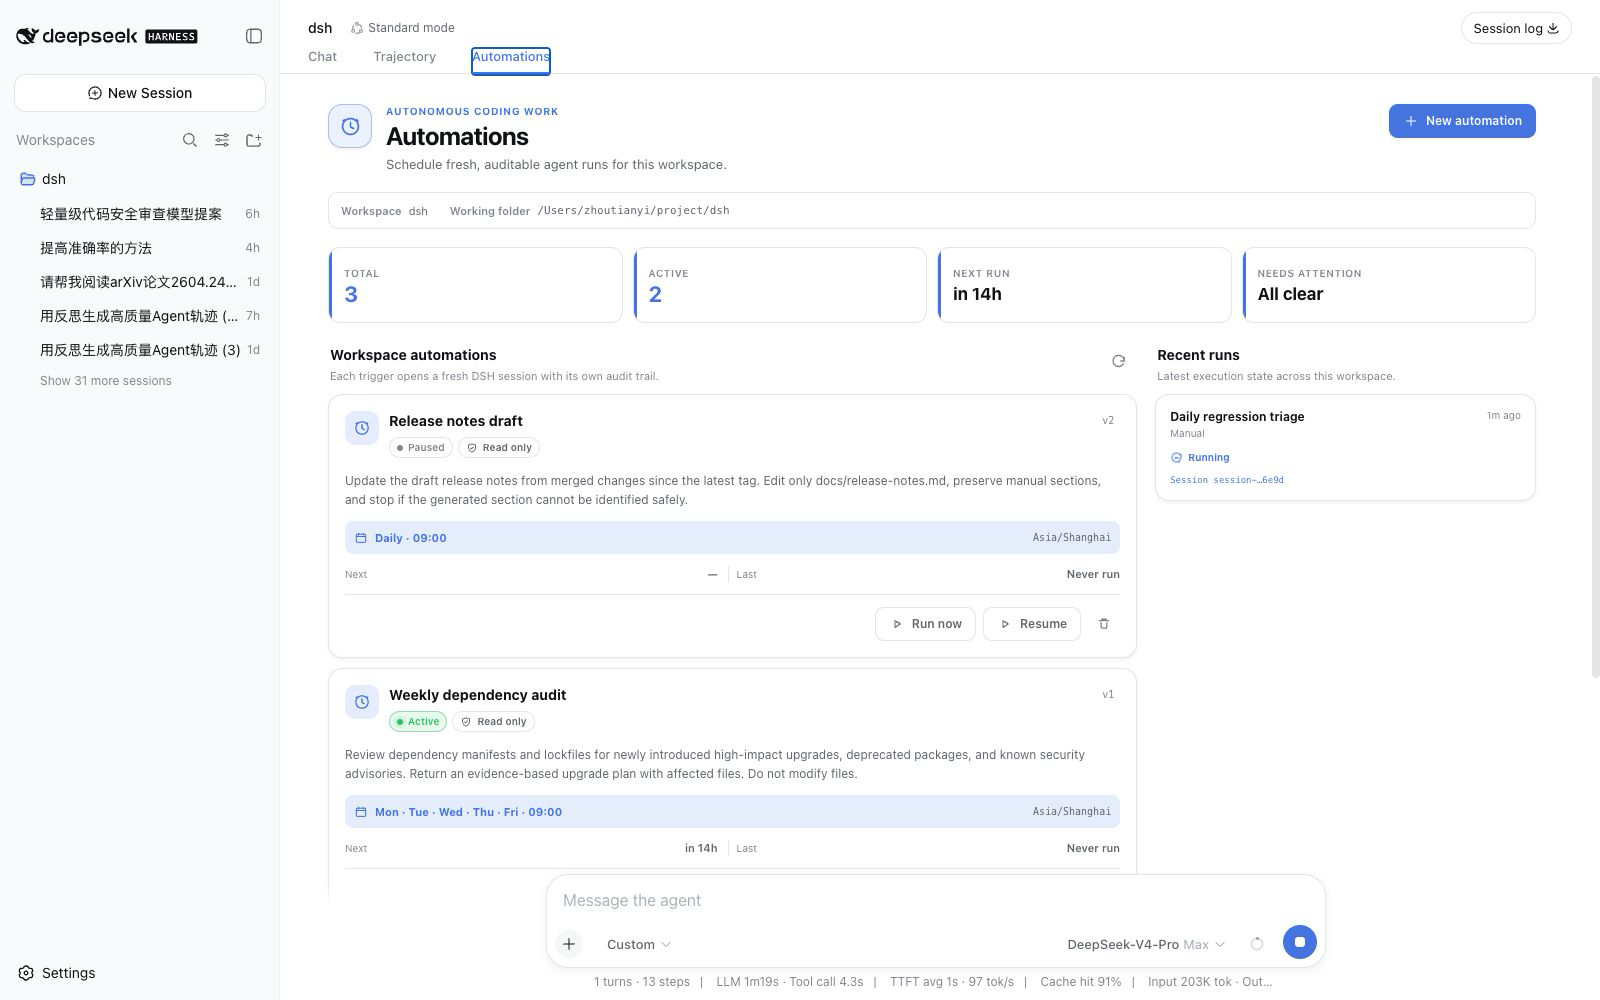Click the Working folder path text

pyautogui.click(x=633, y=211)
